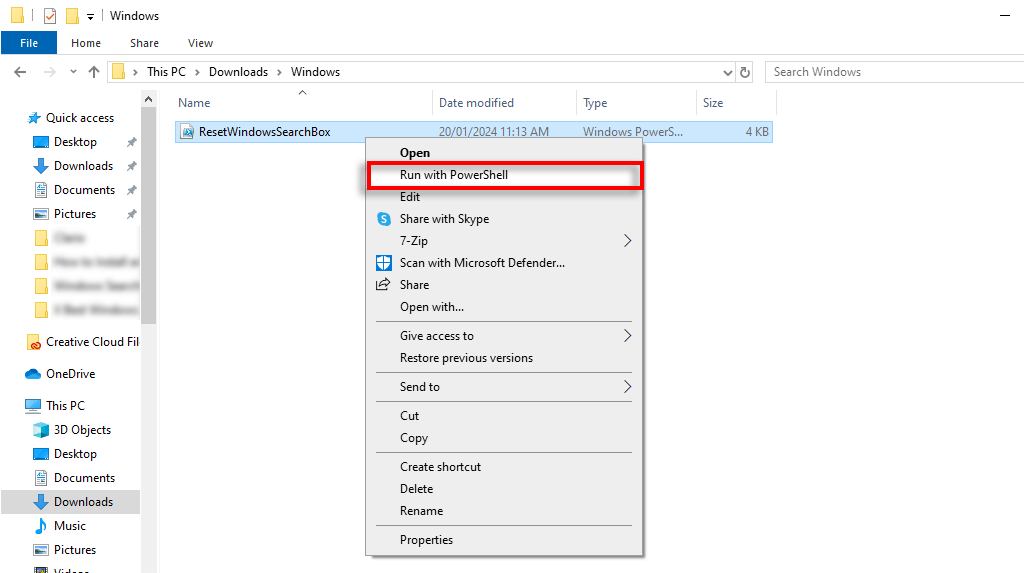Click the properties checkmark quick access icon
Screen dimensions: 1024x573
(49, 16)
